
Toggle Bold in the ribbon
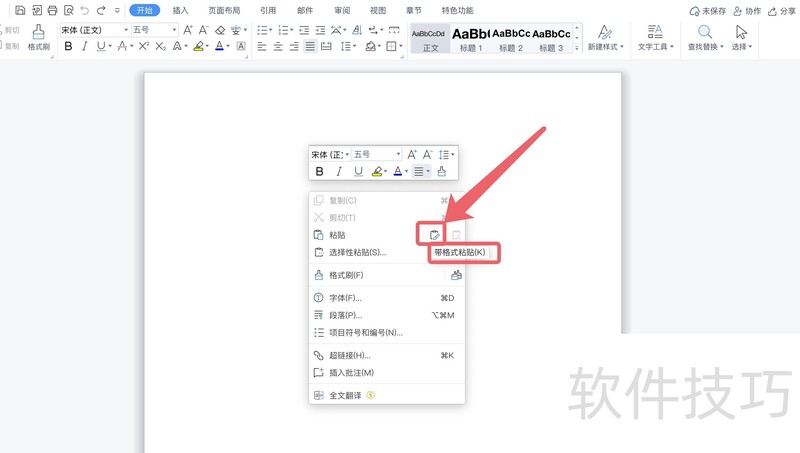[68, 46]
